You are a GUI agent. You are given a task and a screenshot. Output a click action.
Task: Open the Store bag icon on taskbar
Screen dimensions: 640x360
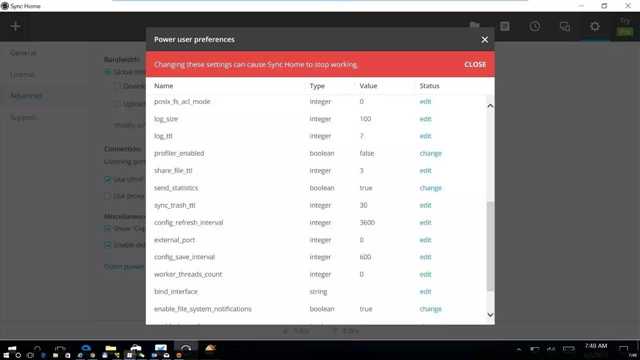[x=136, y=348]
